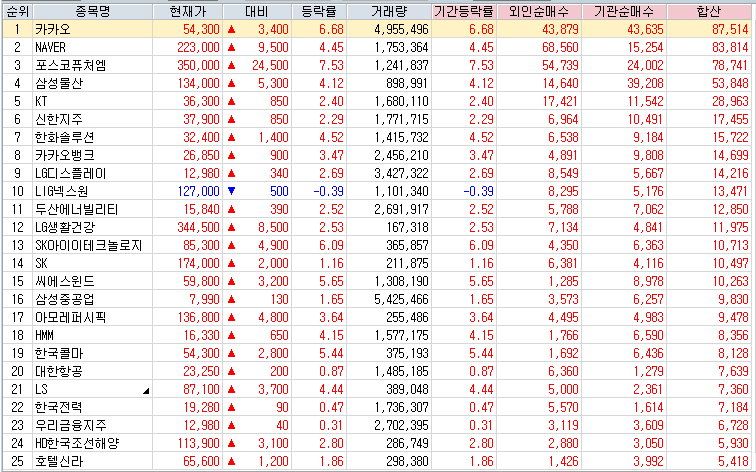This screenshot has height=472, width=756.
Task: Select stock name HMM
Action: [x=44, y=335]
